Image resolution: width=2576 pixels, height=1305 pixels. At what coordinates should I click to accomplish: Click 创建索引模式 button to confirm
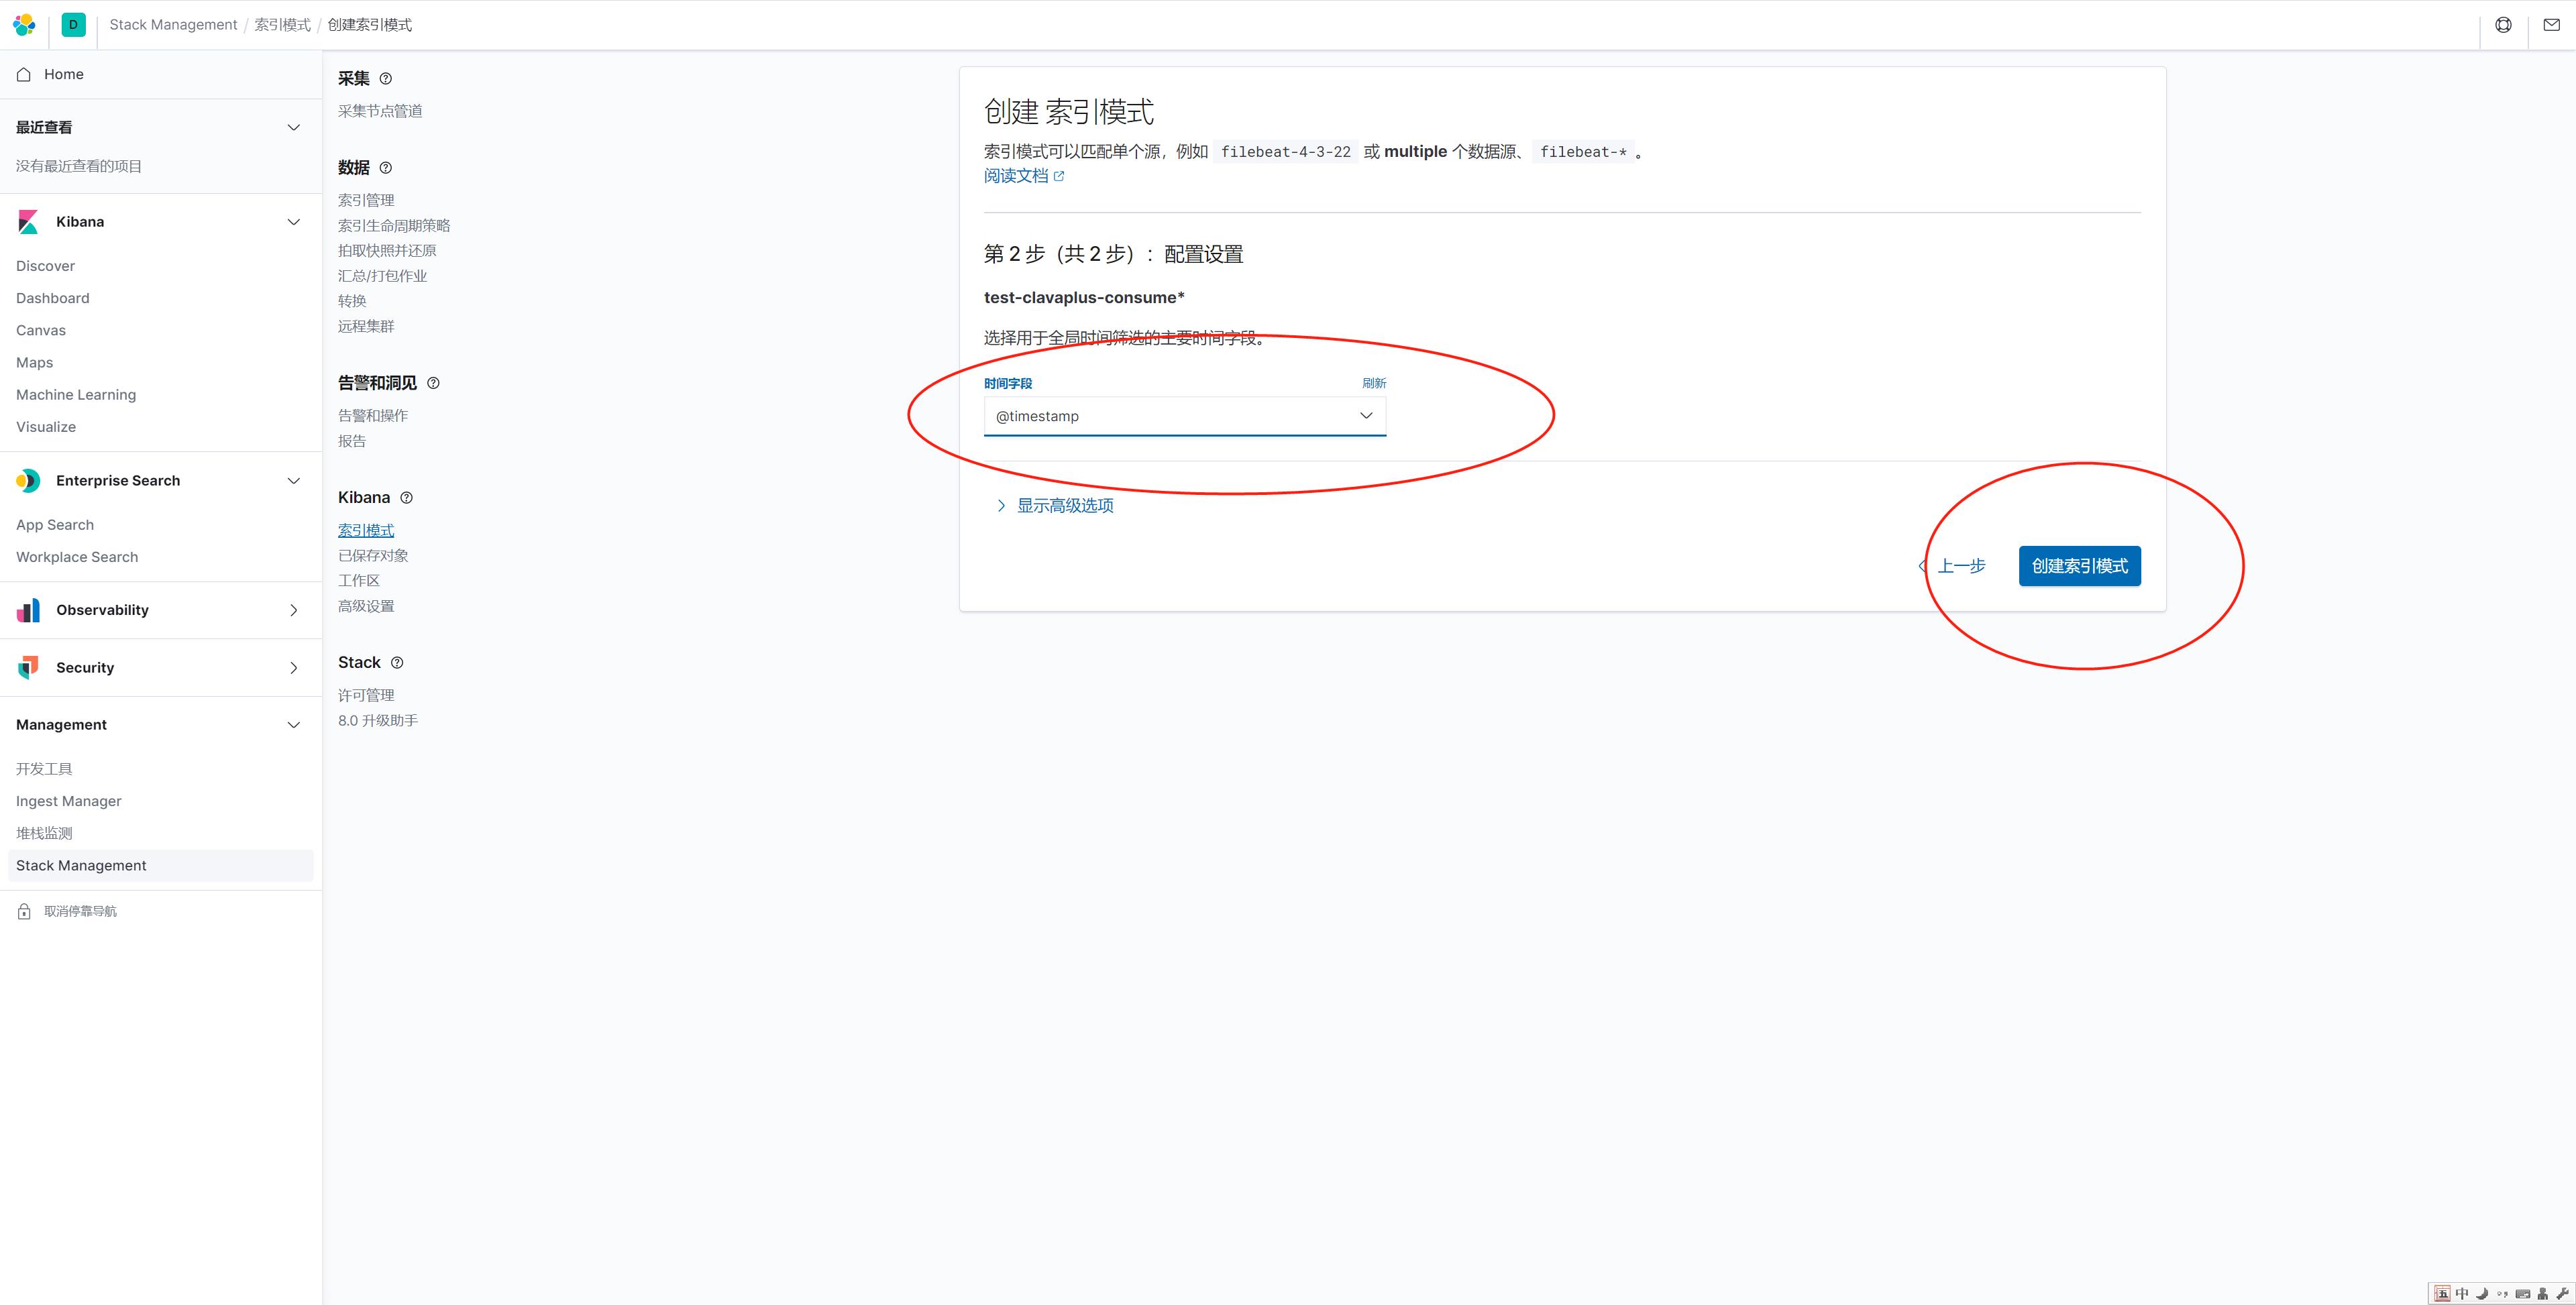(2080, 564)
